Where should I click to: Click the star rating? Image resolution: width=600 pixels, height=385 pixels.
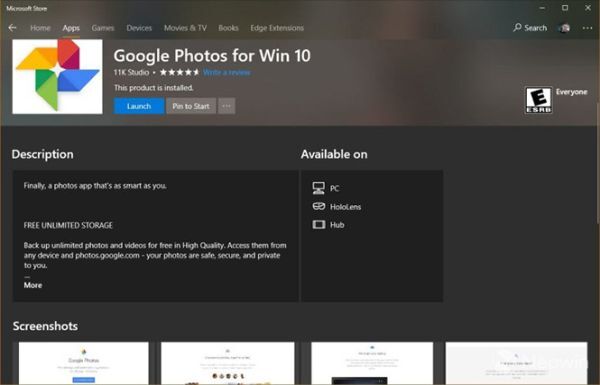(x=179, y=72)
